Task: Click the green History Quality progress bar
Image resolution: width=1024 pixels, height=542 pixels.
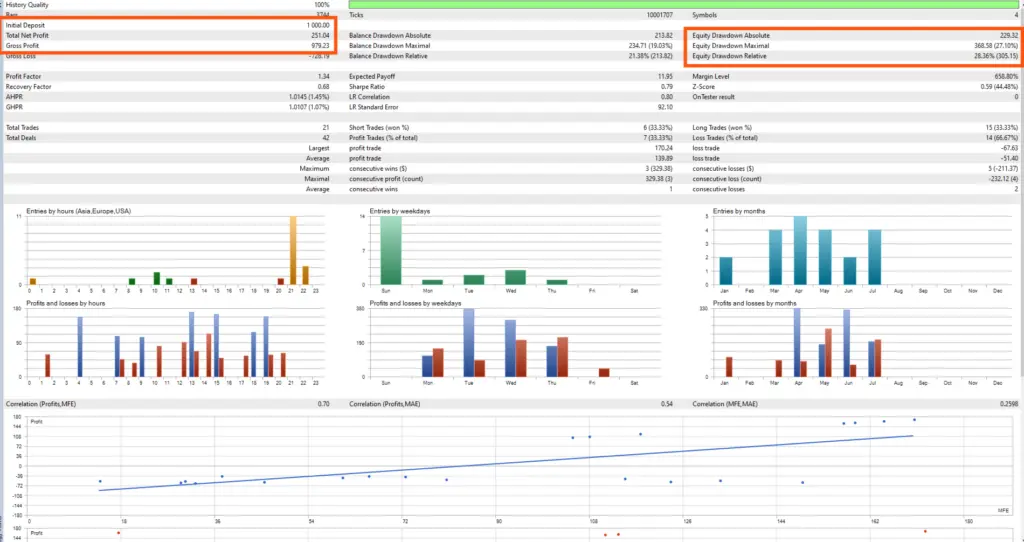Action: (x=682, y=5)
